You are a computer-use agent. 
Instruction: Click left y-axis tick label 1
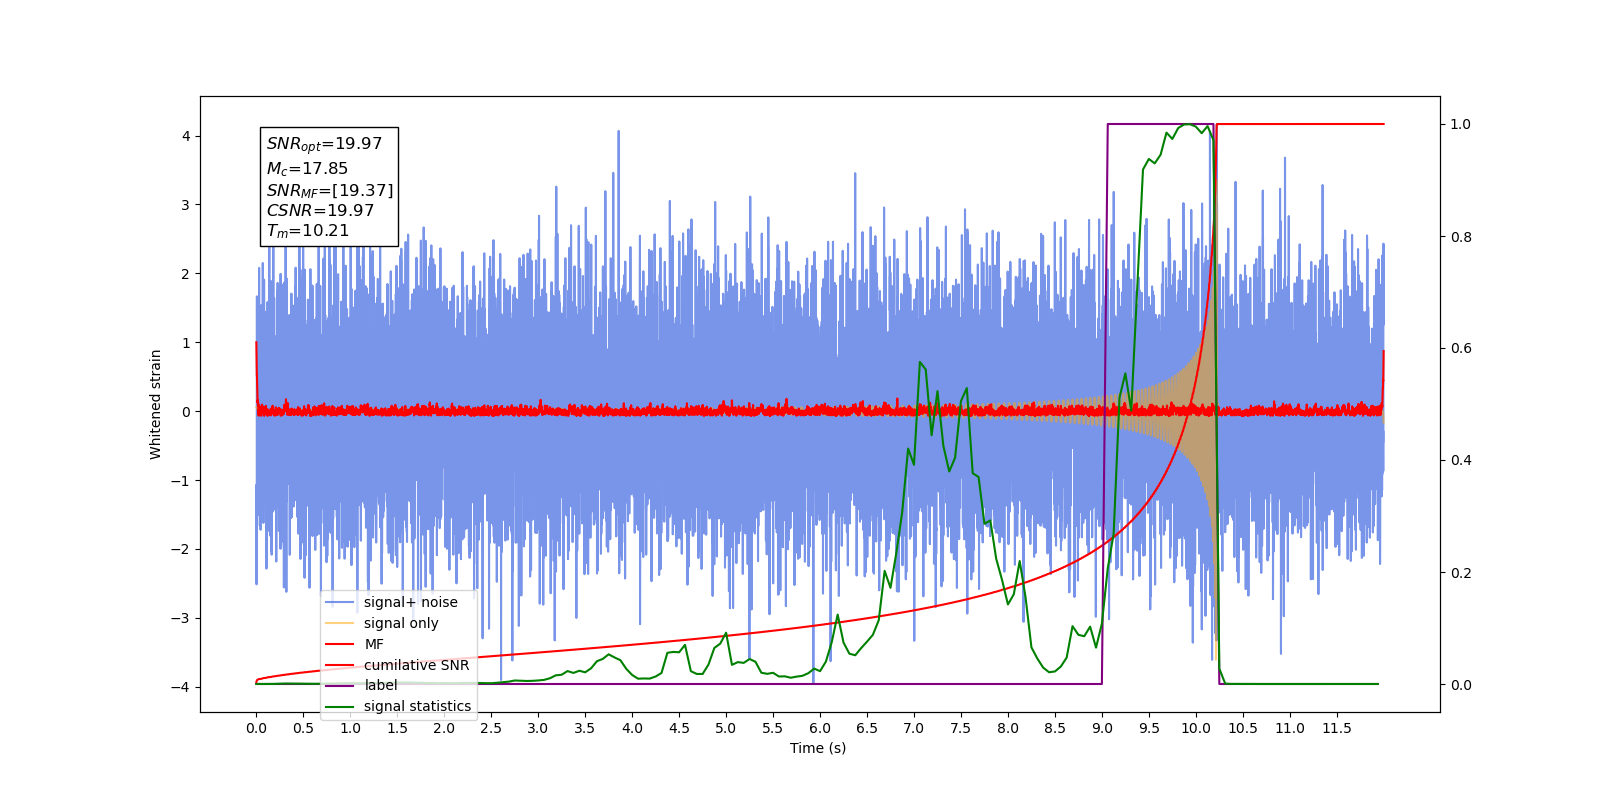click(185, 343)
